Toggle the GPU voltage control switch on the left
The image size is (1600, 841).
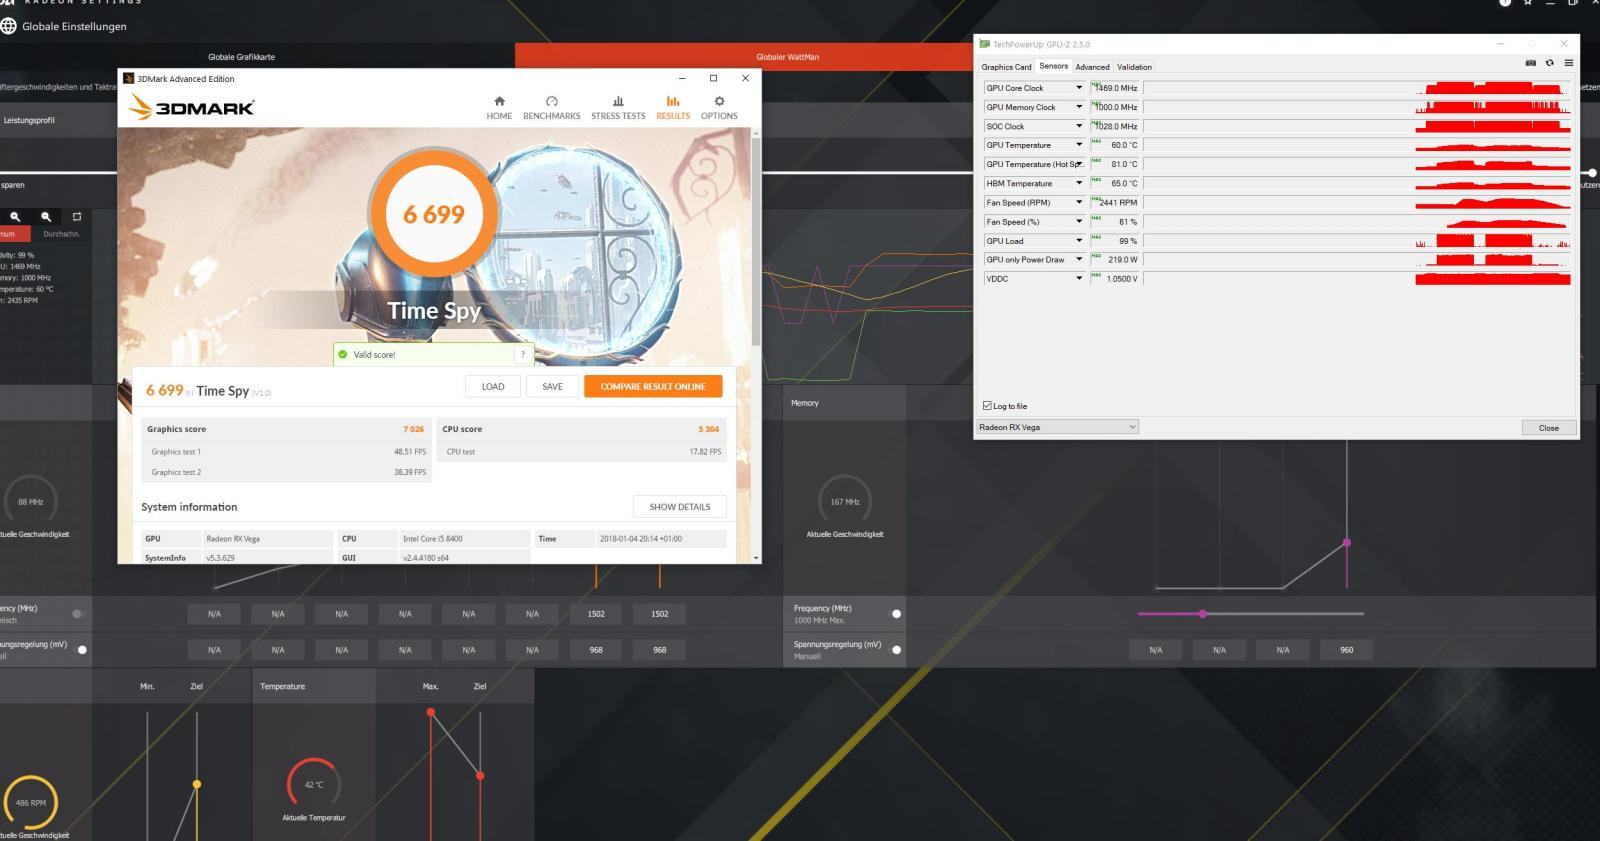click(x=82, y=650)
